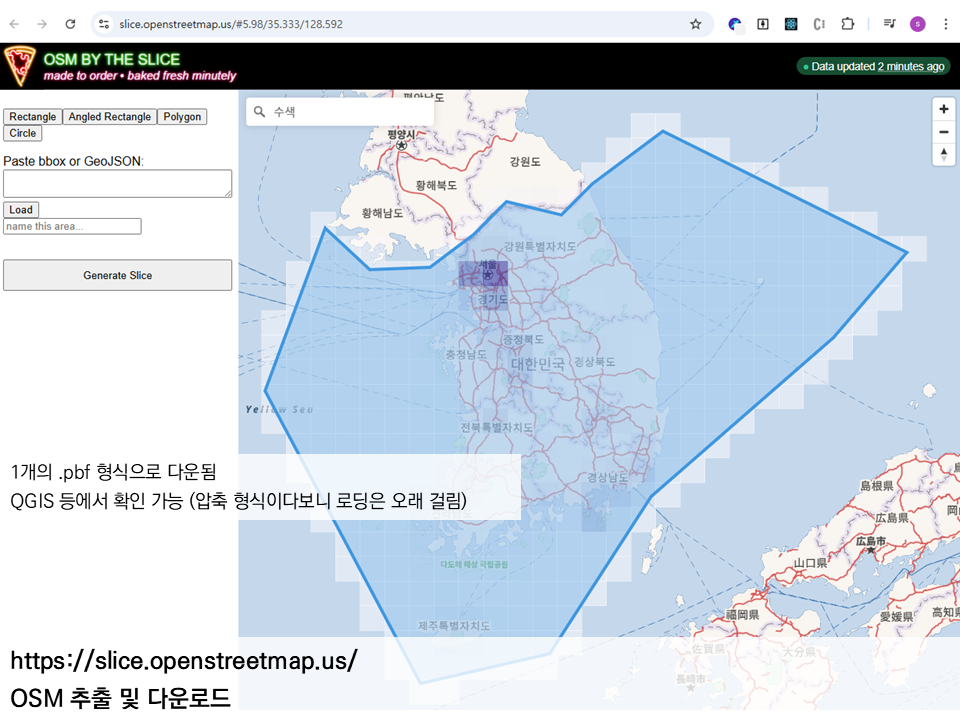Reset map bearing with compass button
The width and height of the screenshot is (960, 720).
click(x=943, y=154)
